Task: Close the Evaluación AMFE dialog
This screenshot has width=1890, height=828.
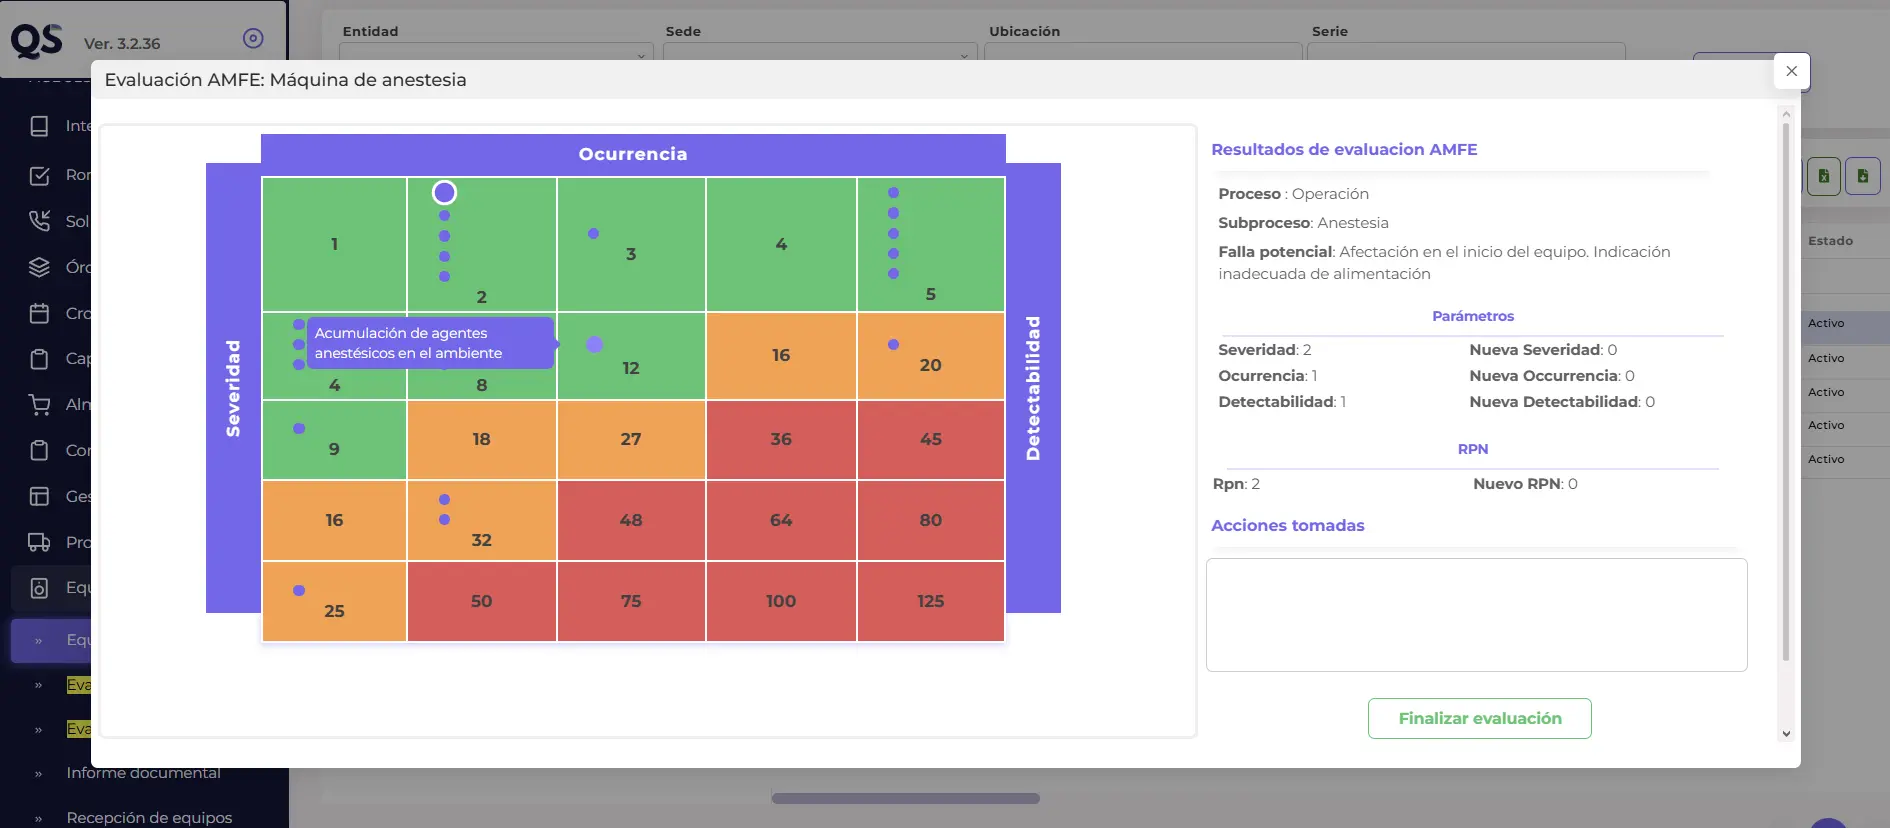Action: pyautogui.click(x=1791, y=71)
